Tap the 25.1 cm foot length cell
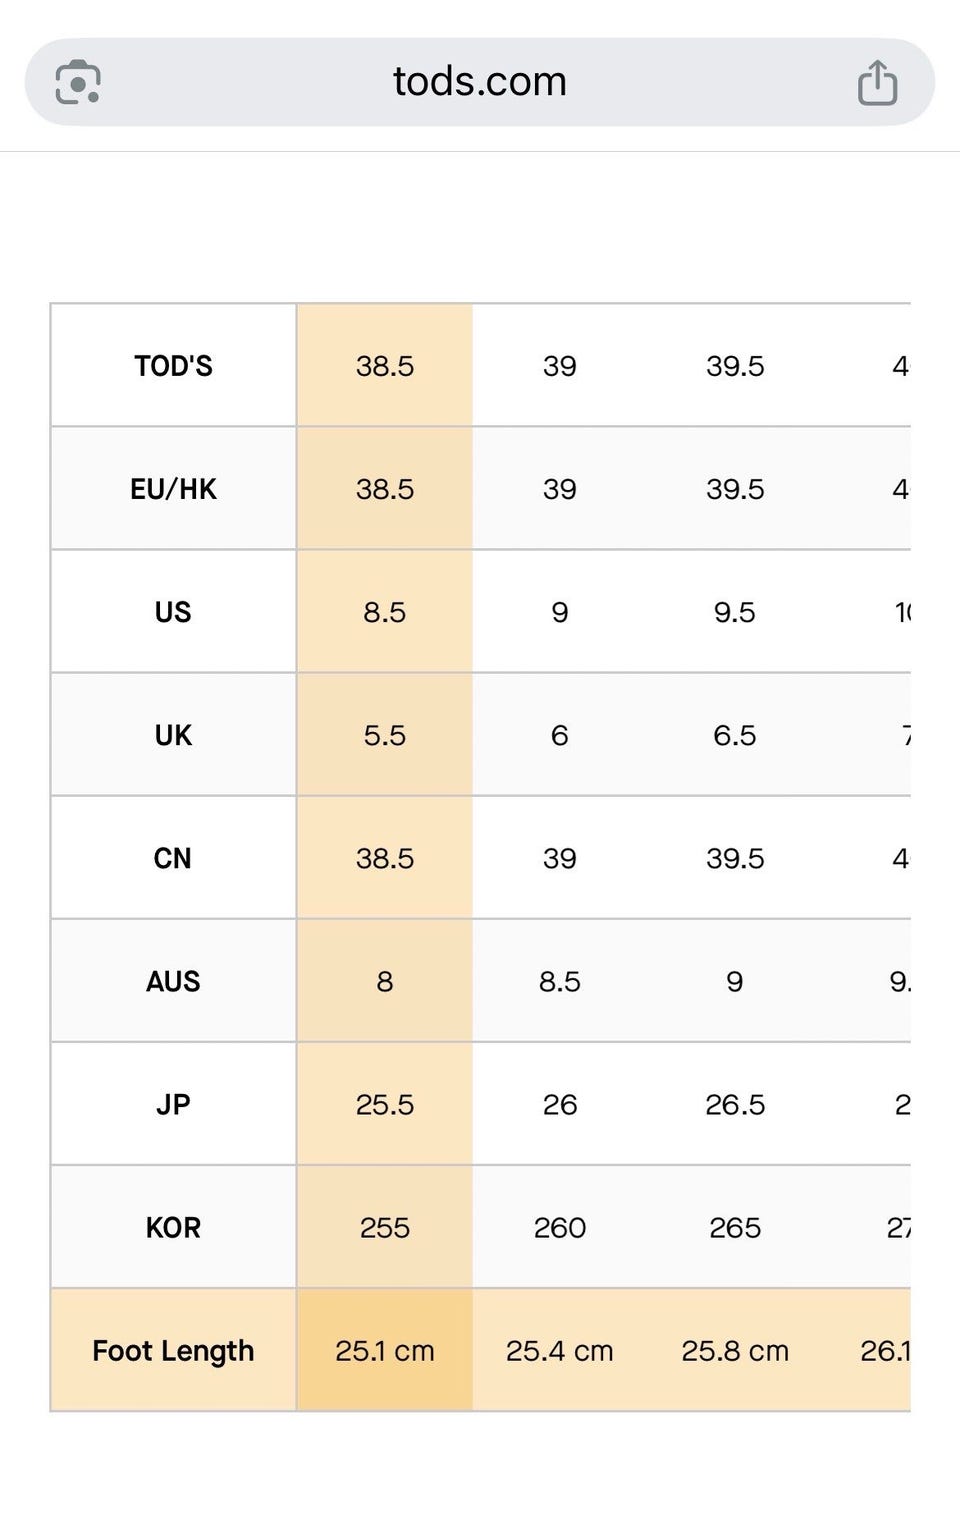The width and height of the screenshot is (960, 1515). 385,1350
